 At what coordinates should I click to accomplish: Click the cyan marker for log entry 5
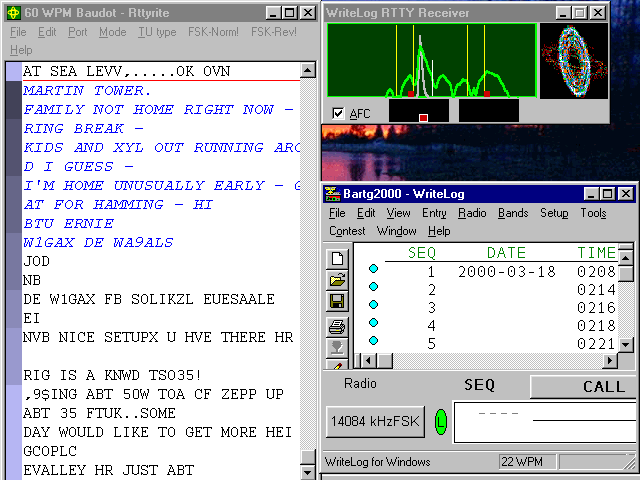373,340
